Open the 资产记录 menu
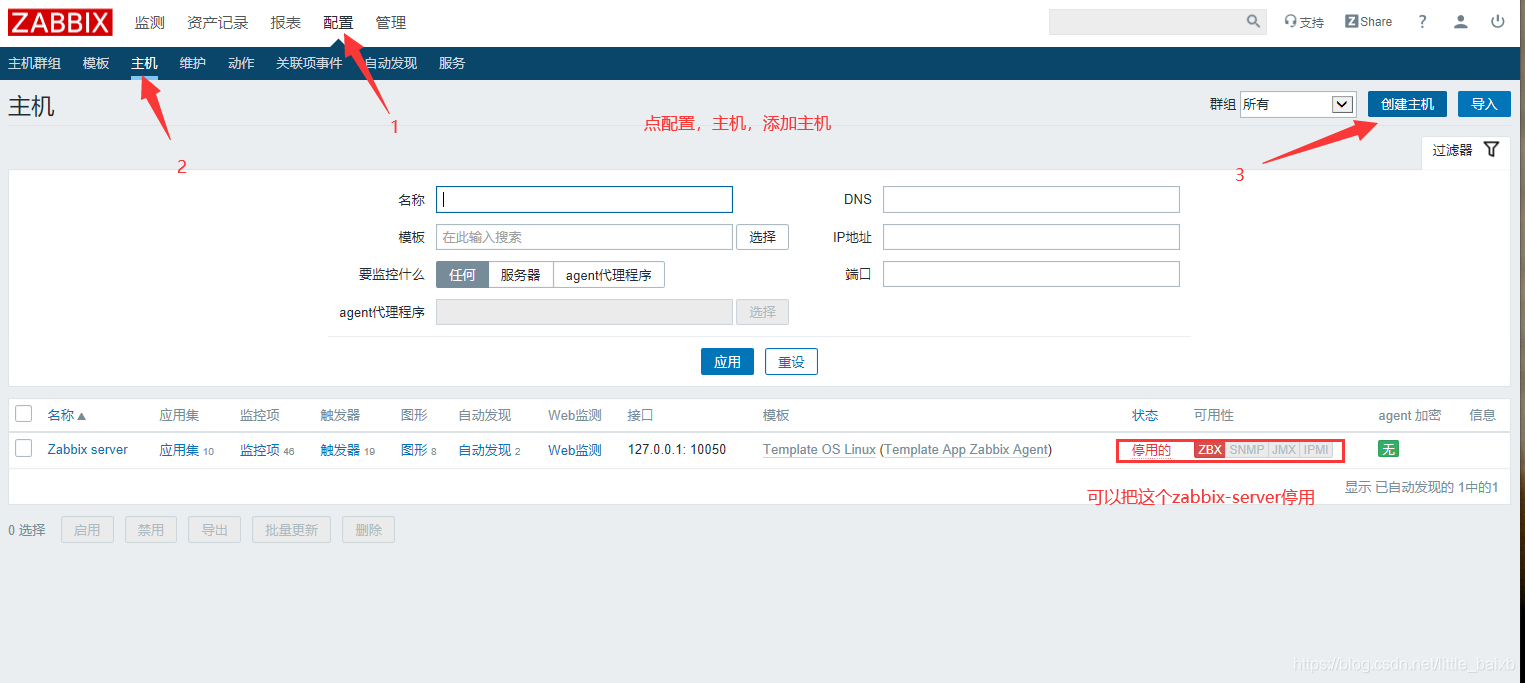The image size is (1525, 683). pos(218,22)
